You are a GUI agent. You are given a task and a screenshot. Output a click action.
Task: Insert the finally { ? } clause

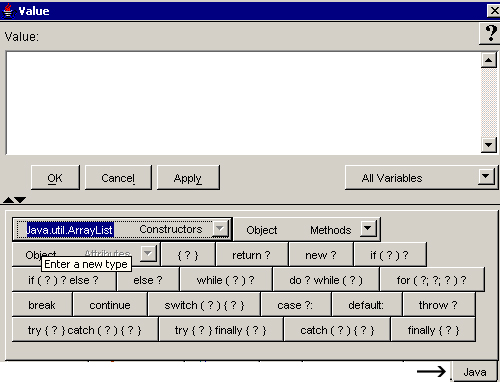pos(433,330)
